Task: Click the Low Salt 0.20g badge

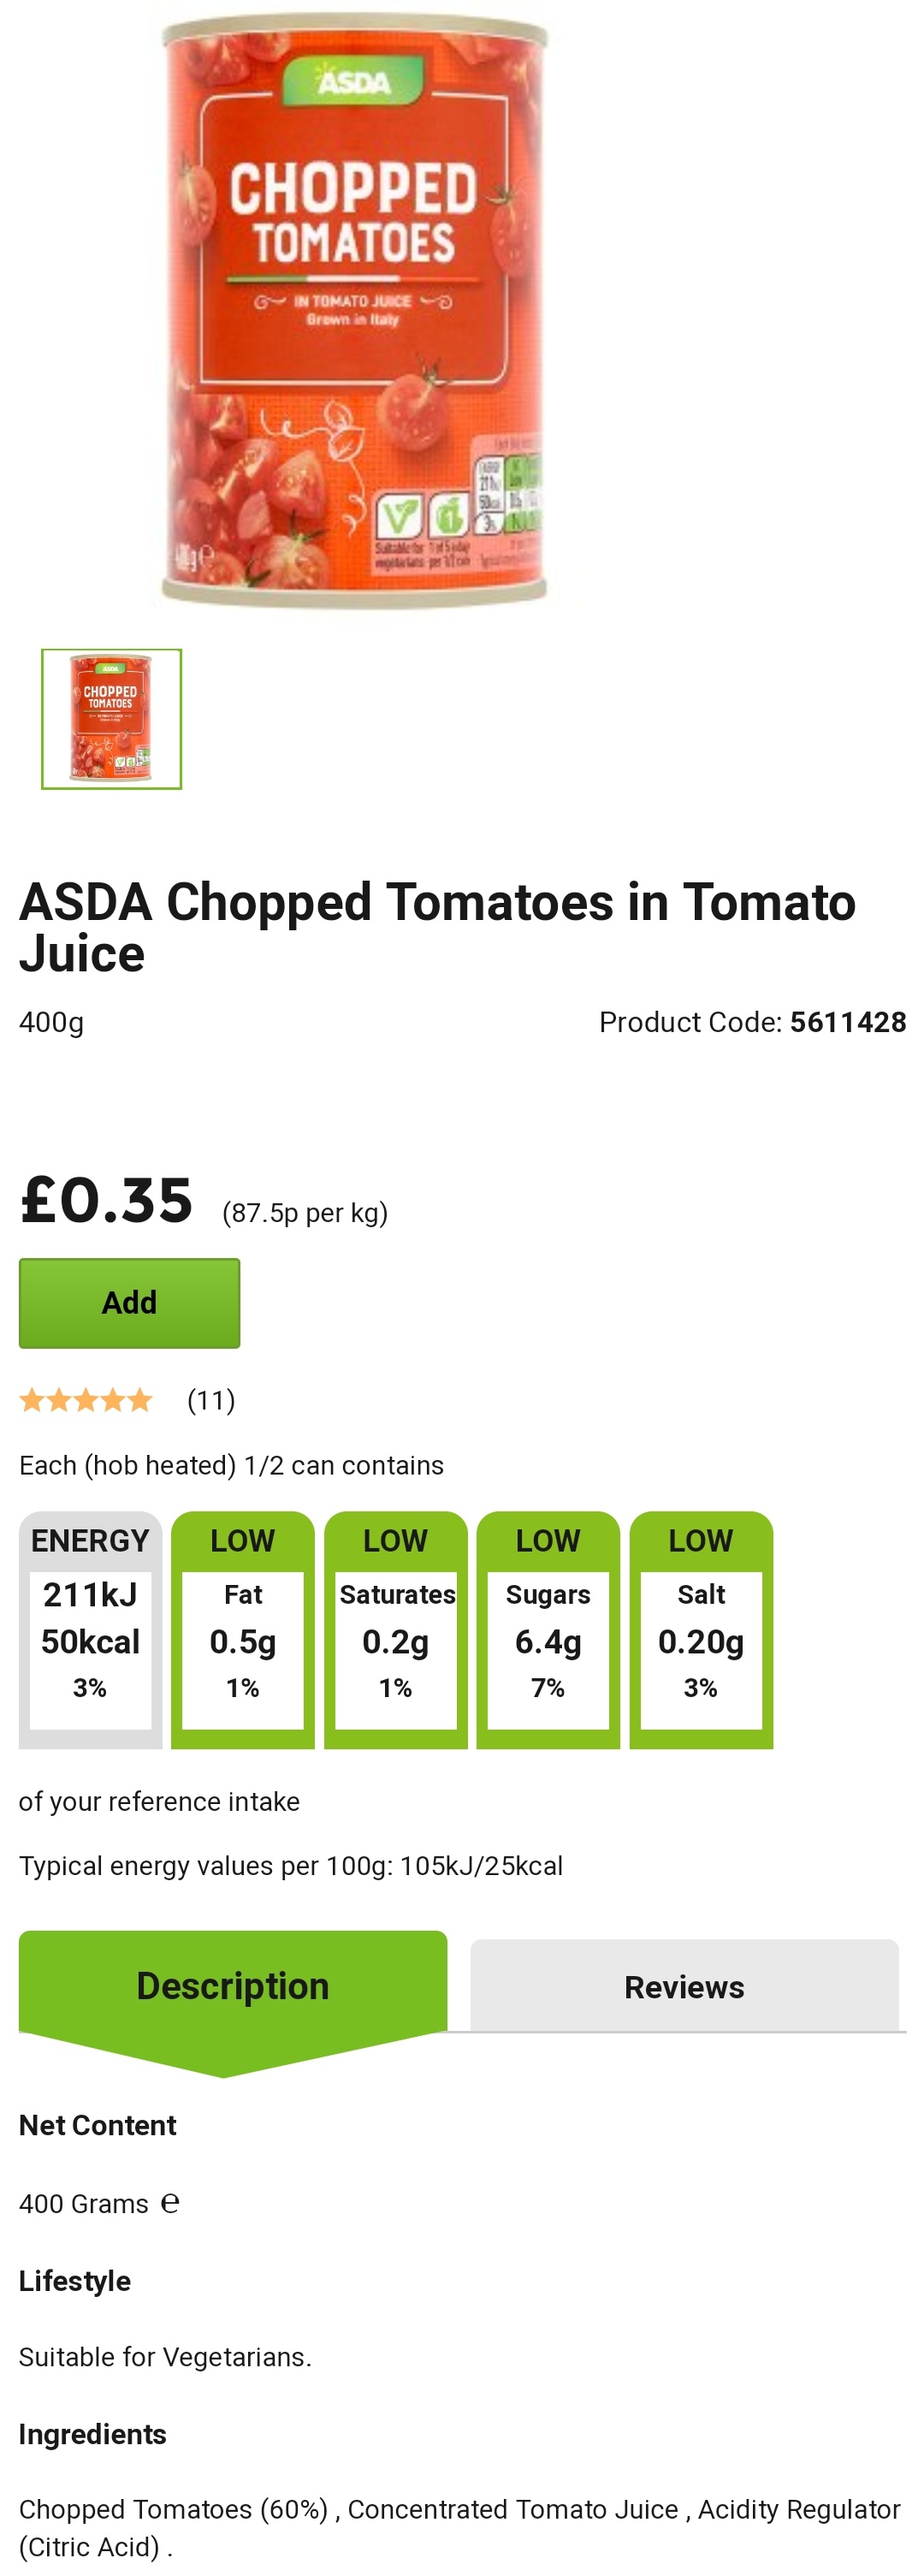Action: (x=701, y=1629)
